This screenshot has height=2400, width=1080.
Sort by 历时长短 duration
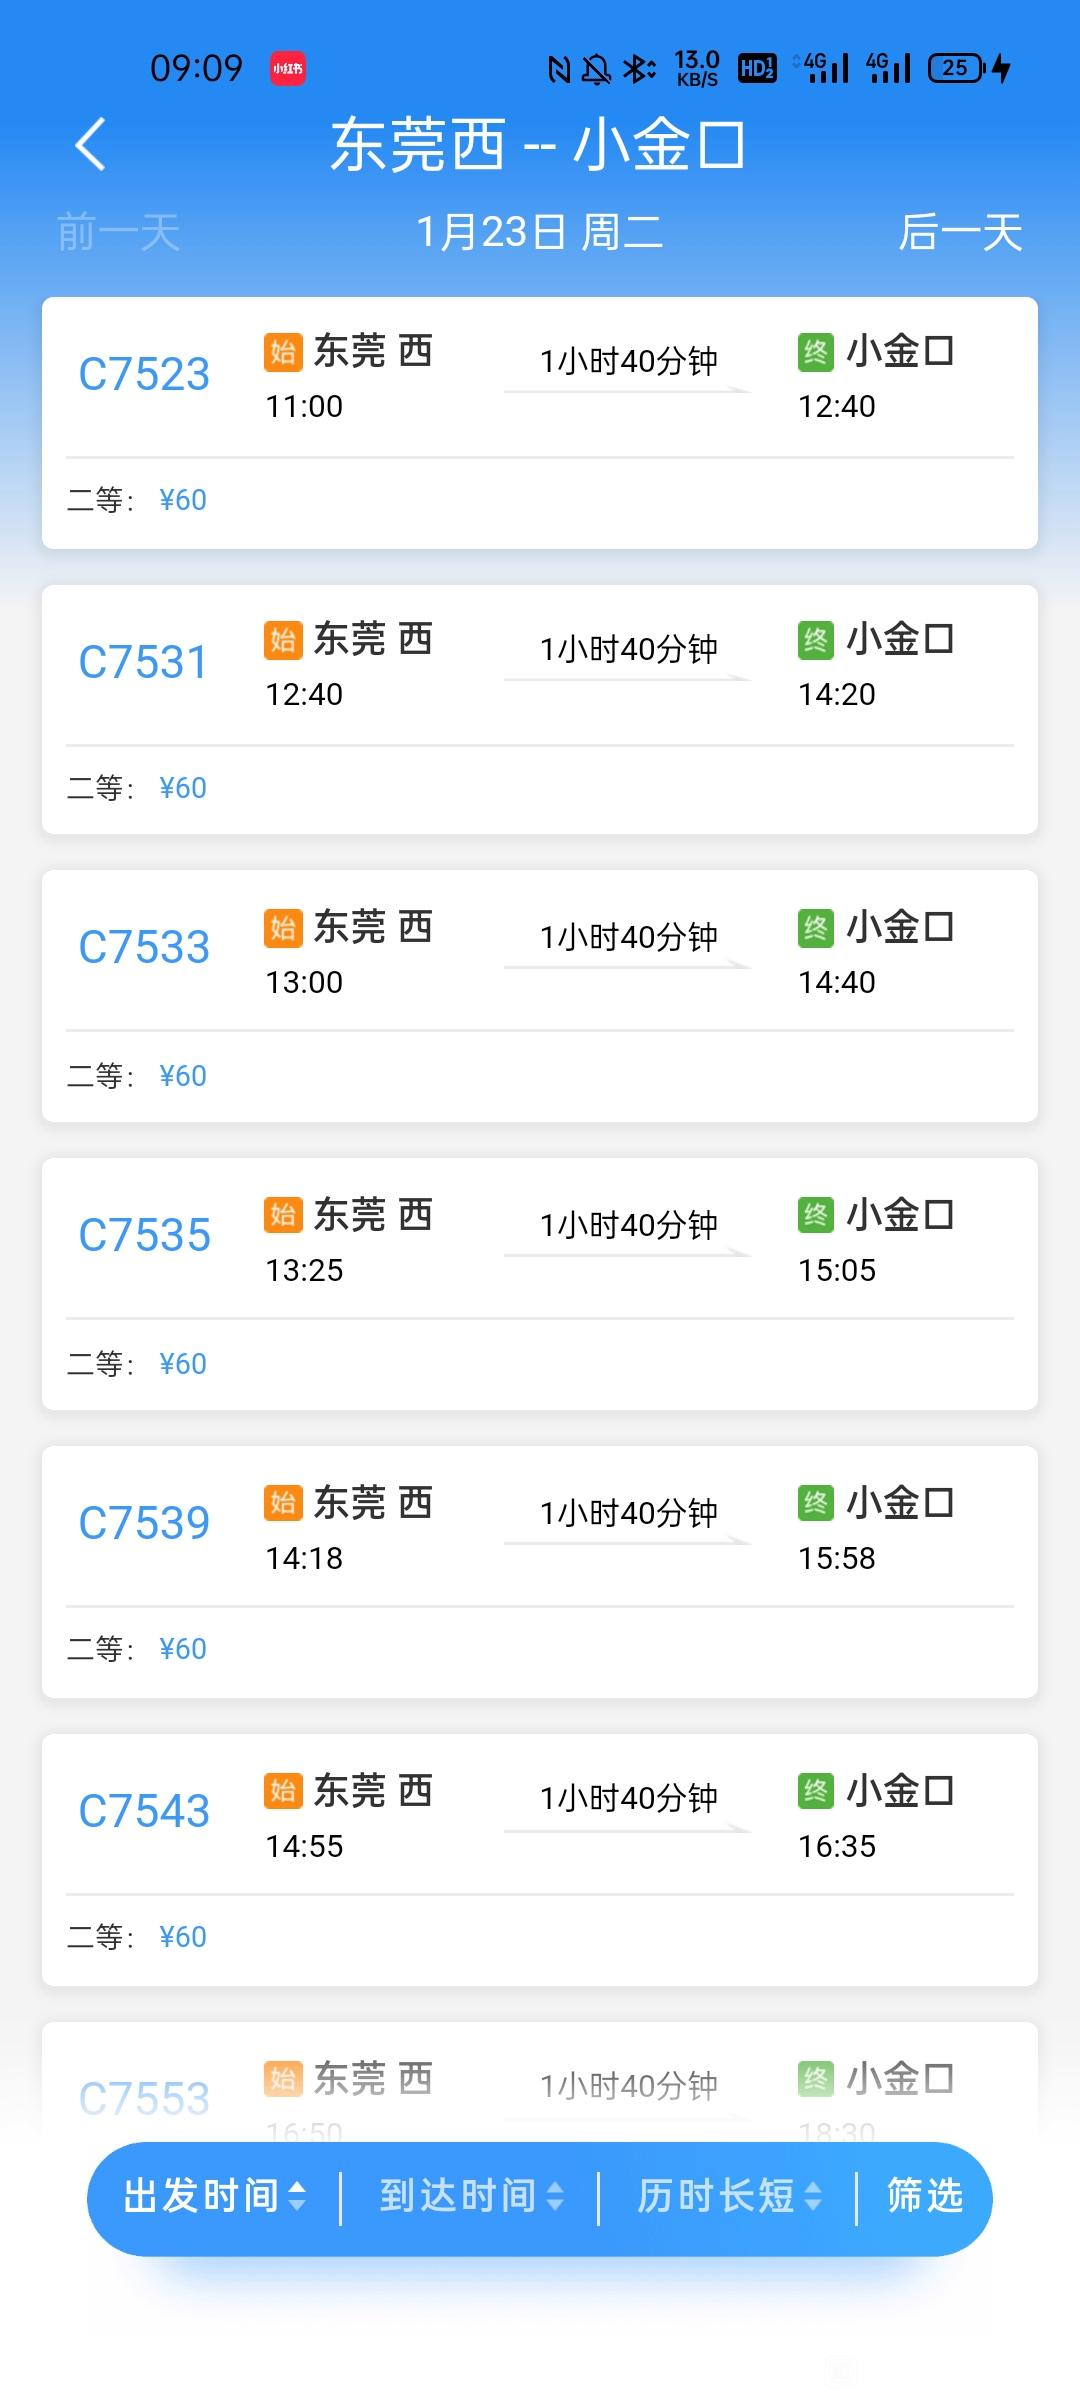point(729,2196)
